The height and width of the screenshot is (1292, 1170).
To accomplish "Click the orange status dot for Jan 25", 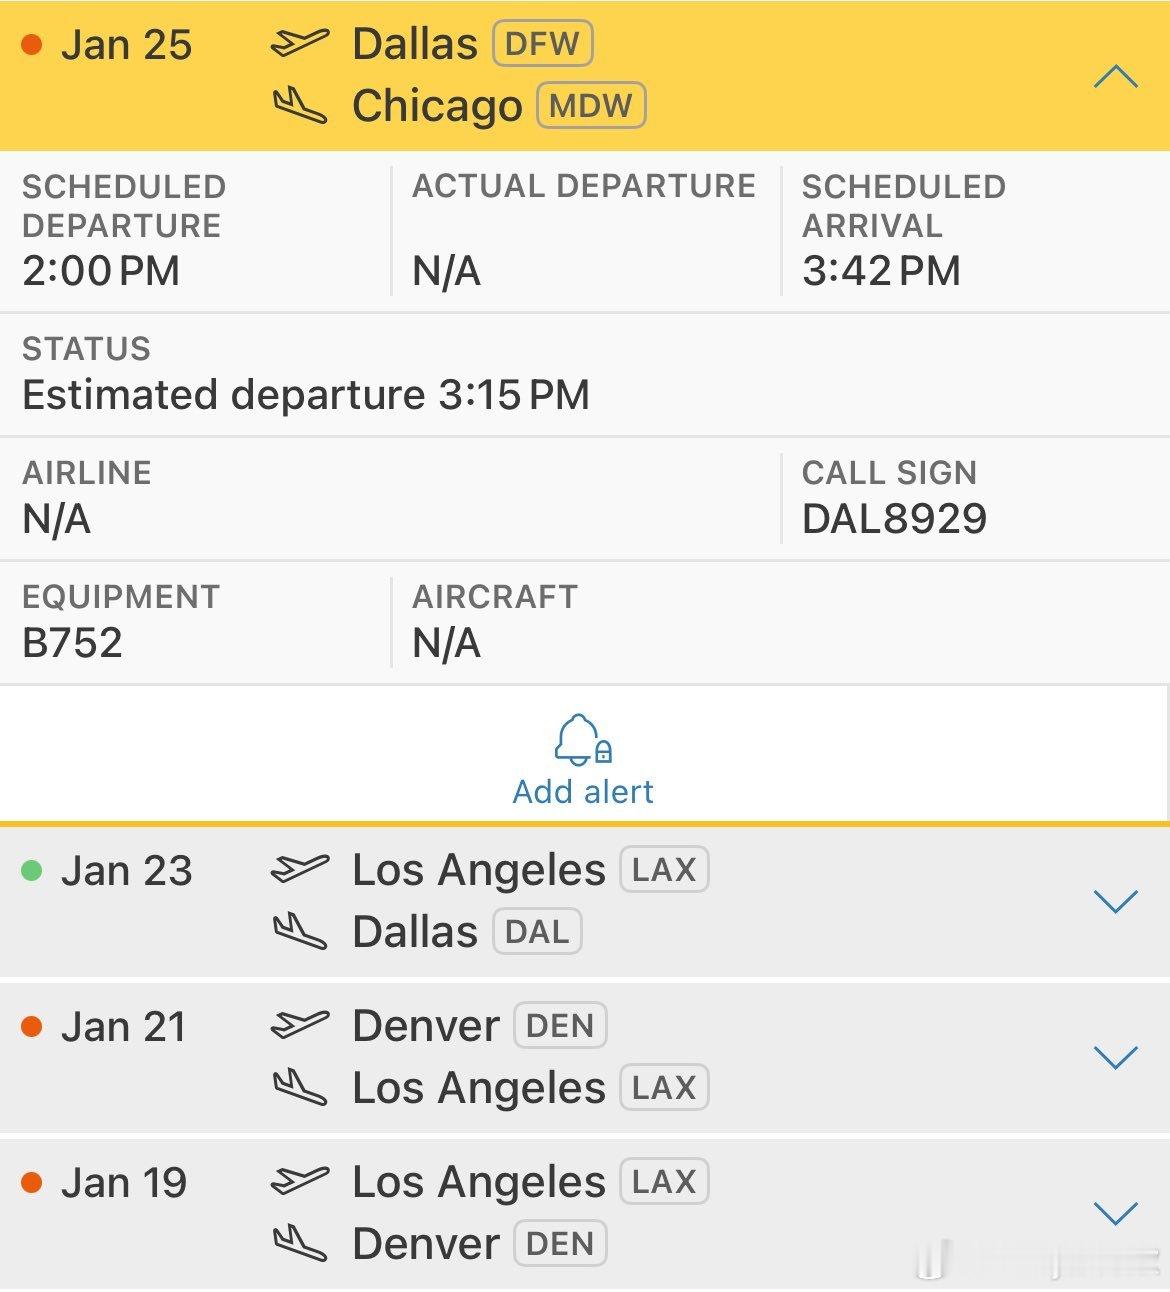I will point(32,45).
